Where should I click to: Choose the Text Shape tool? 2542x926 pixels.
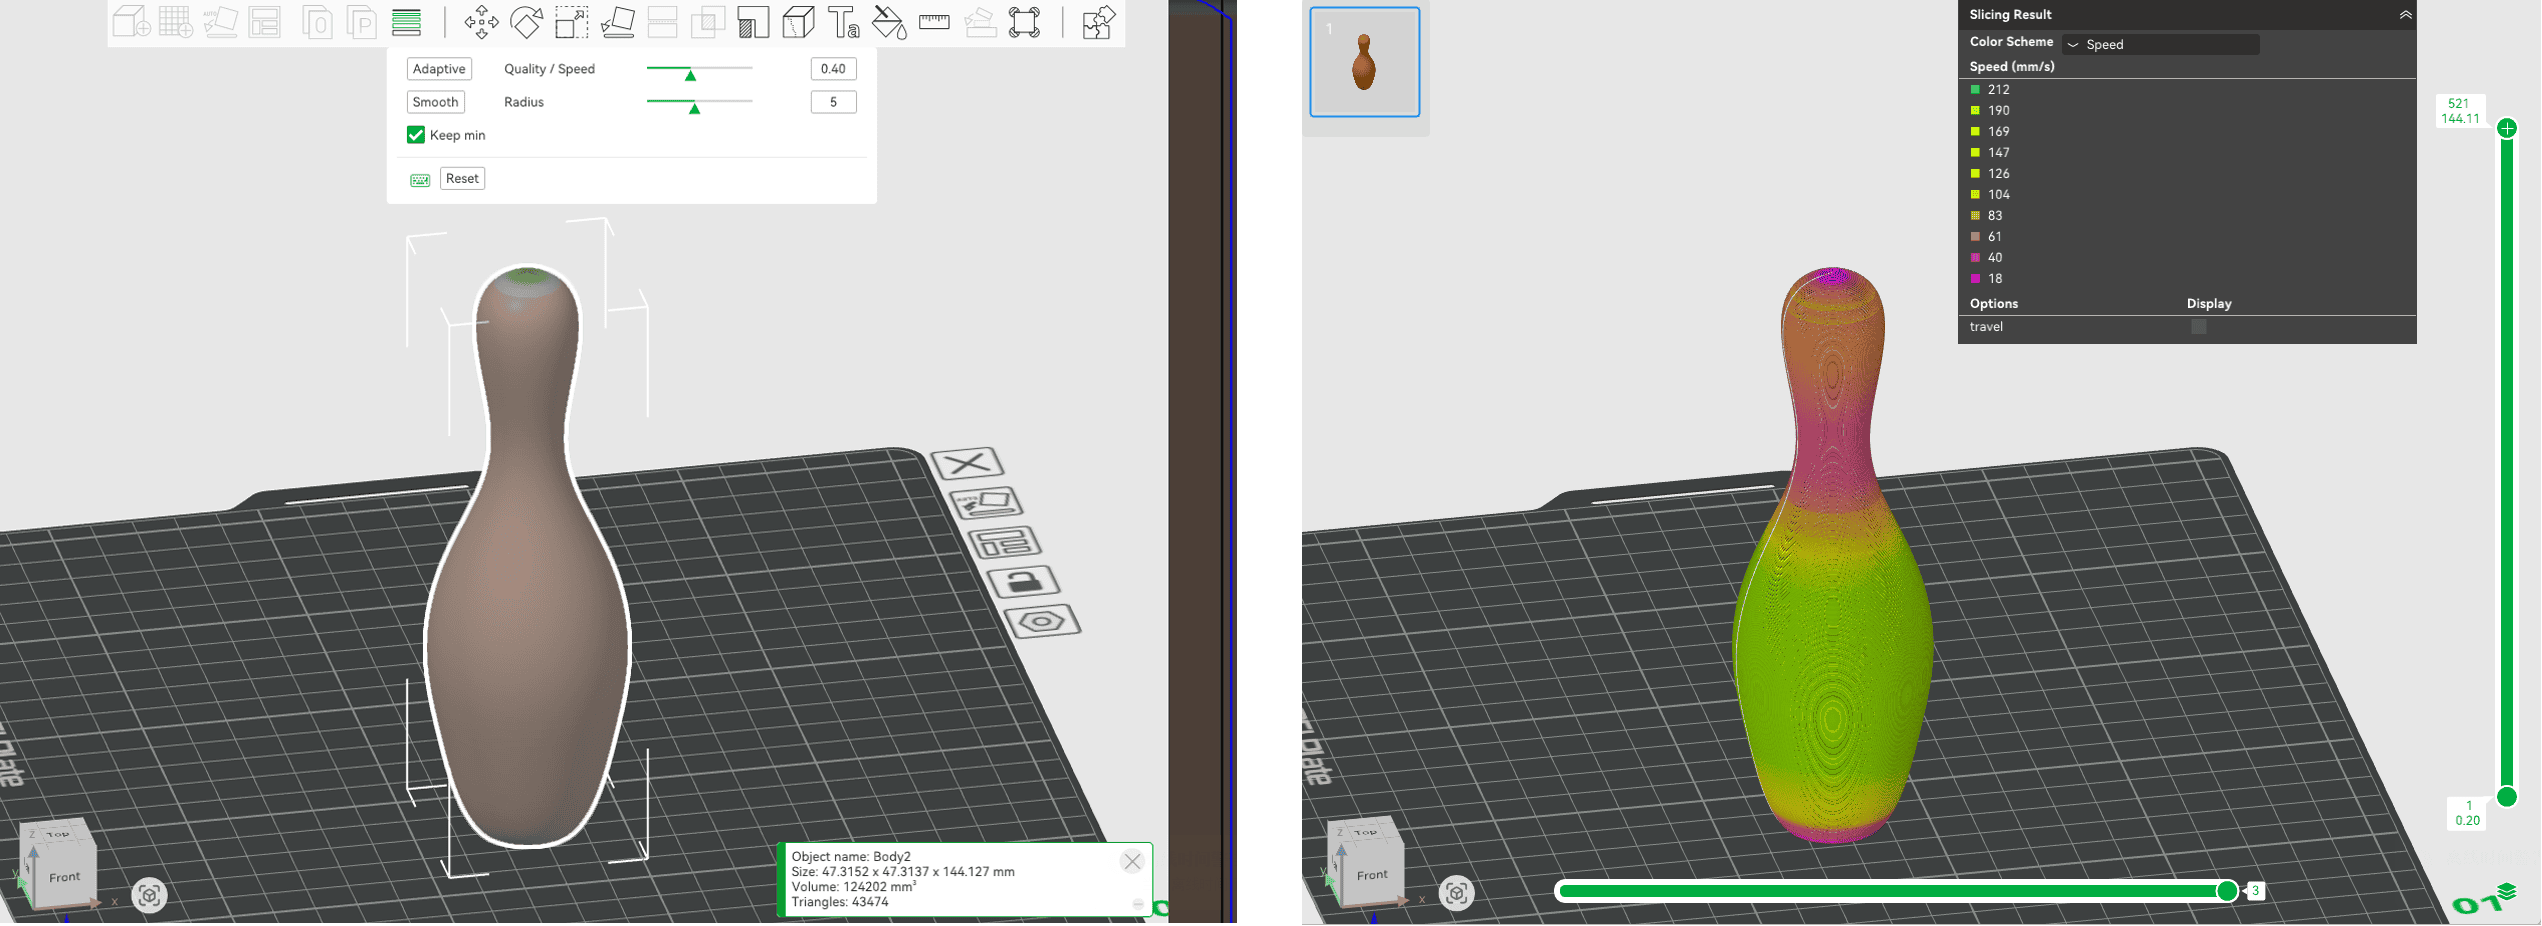pos(843,22)
